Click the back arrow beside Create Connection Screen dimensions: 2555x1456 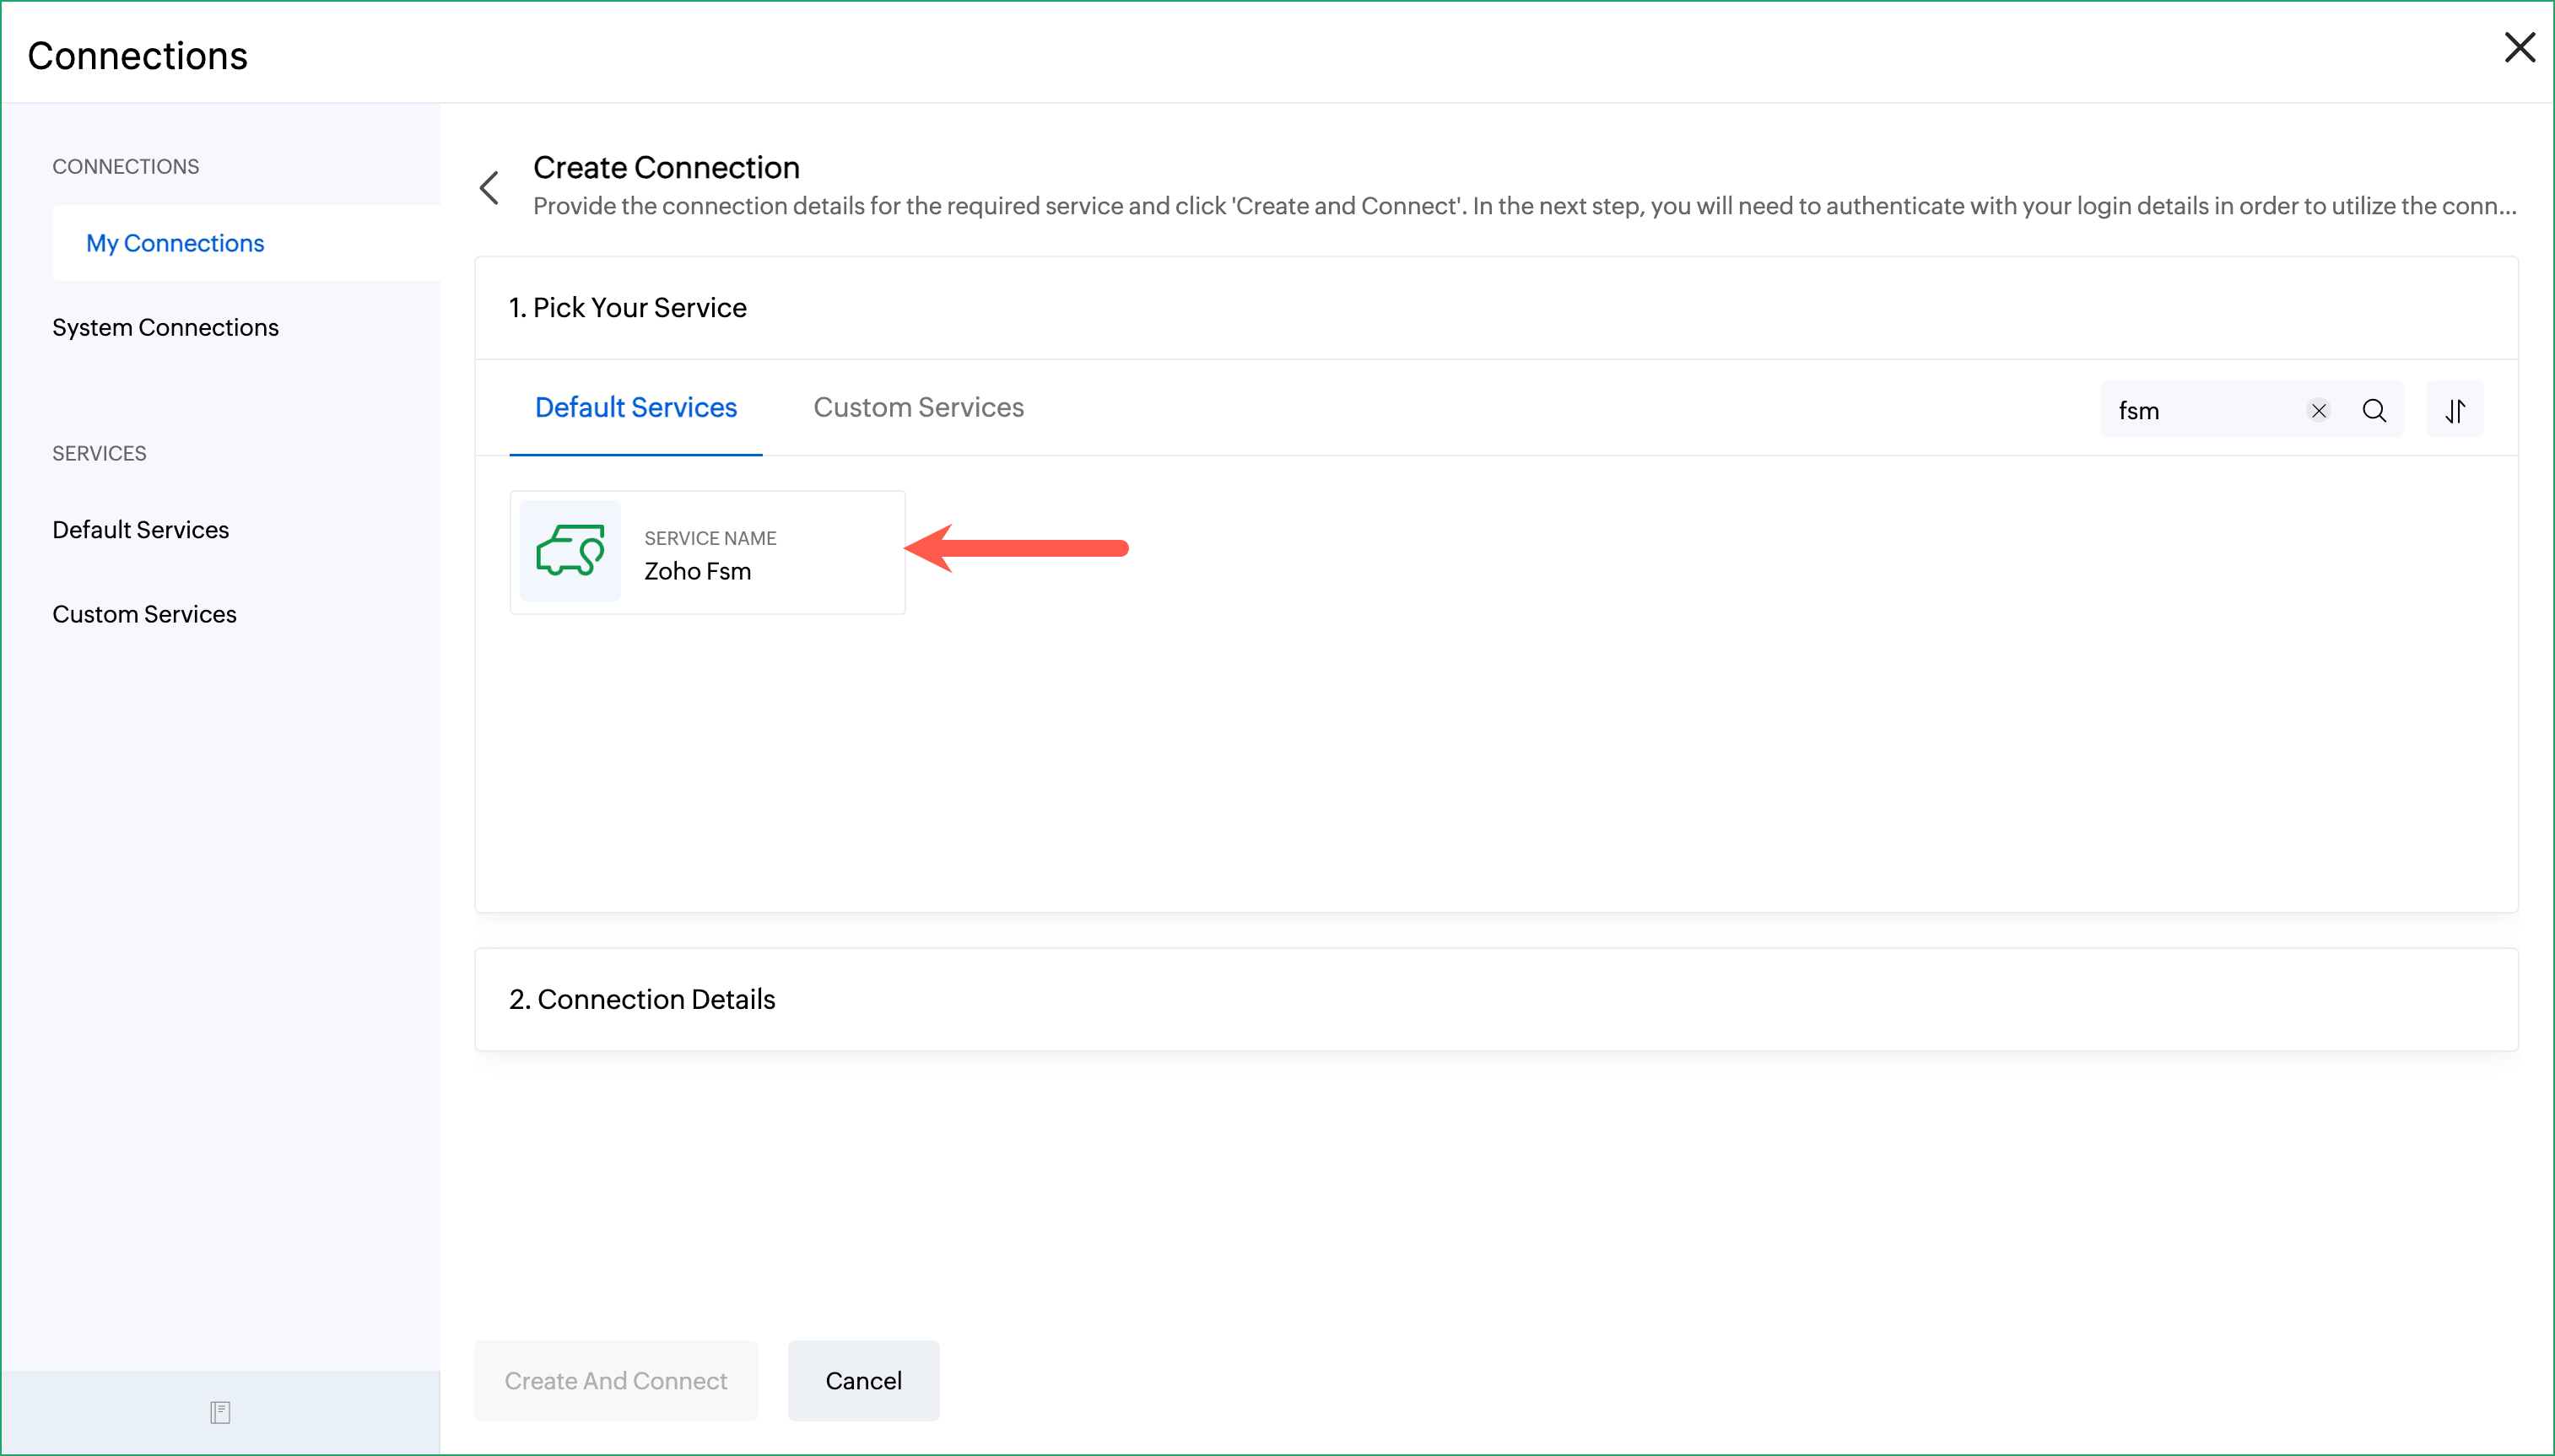tap(489, 187)
